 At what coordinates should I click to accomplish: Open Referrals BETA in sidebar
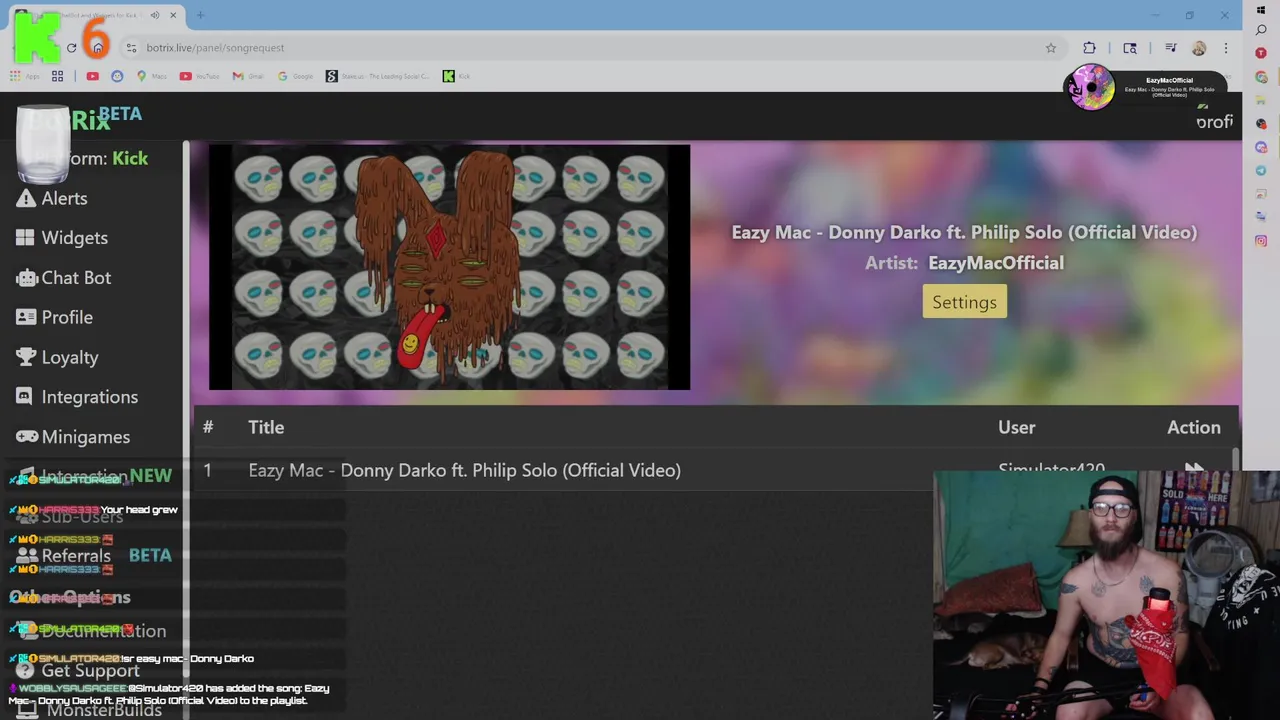pyautogui.click(x=93, y=556)
